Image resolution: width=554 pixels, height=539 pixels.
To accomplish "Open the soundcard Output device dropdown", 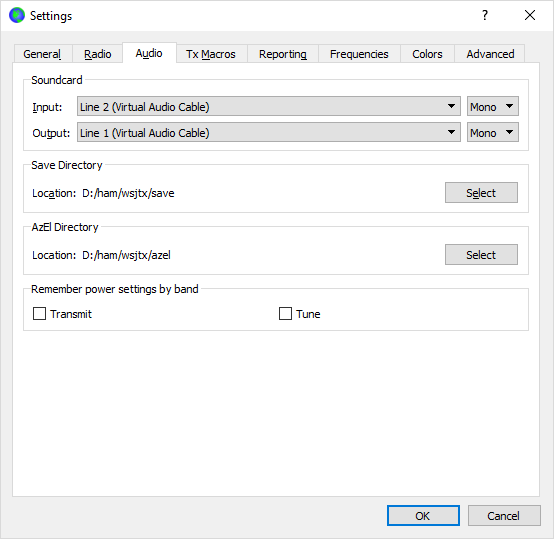I will point(269,132).
